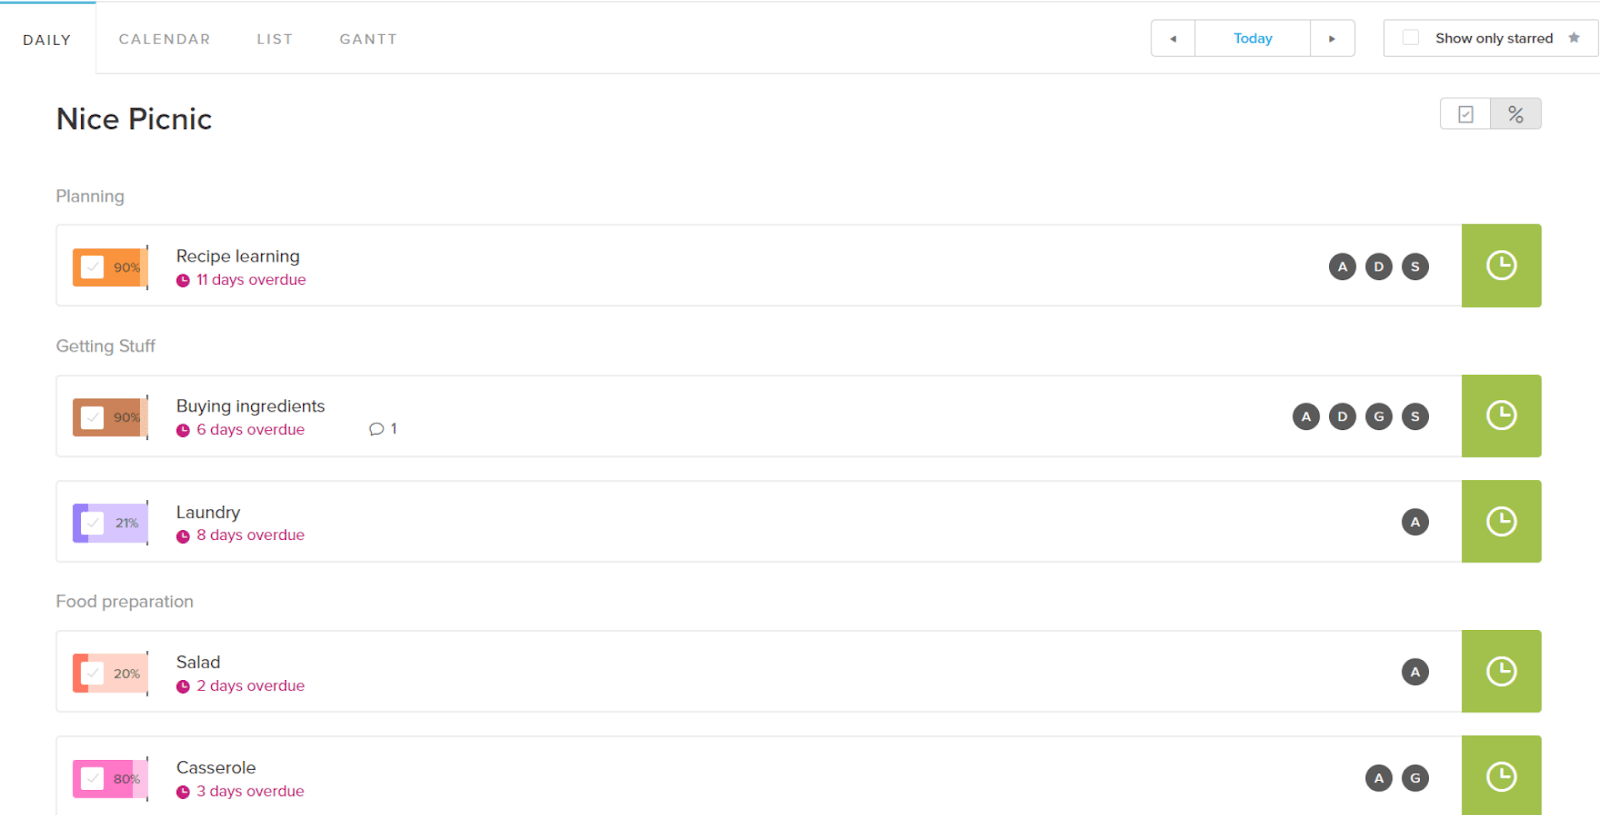
Task: Click the green clock button for Laundry
Action: (x=1501, y=521)
